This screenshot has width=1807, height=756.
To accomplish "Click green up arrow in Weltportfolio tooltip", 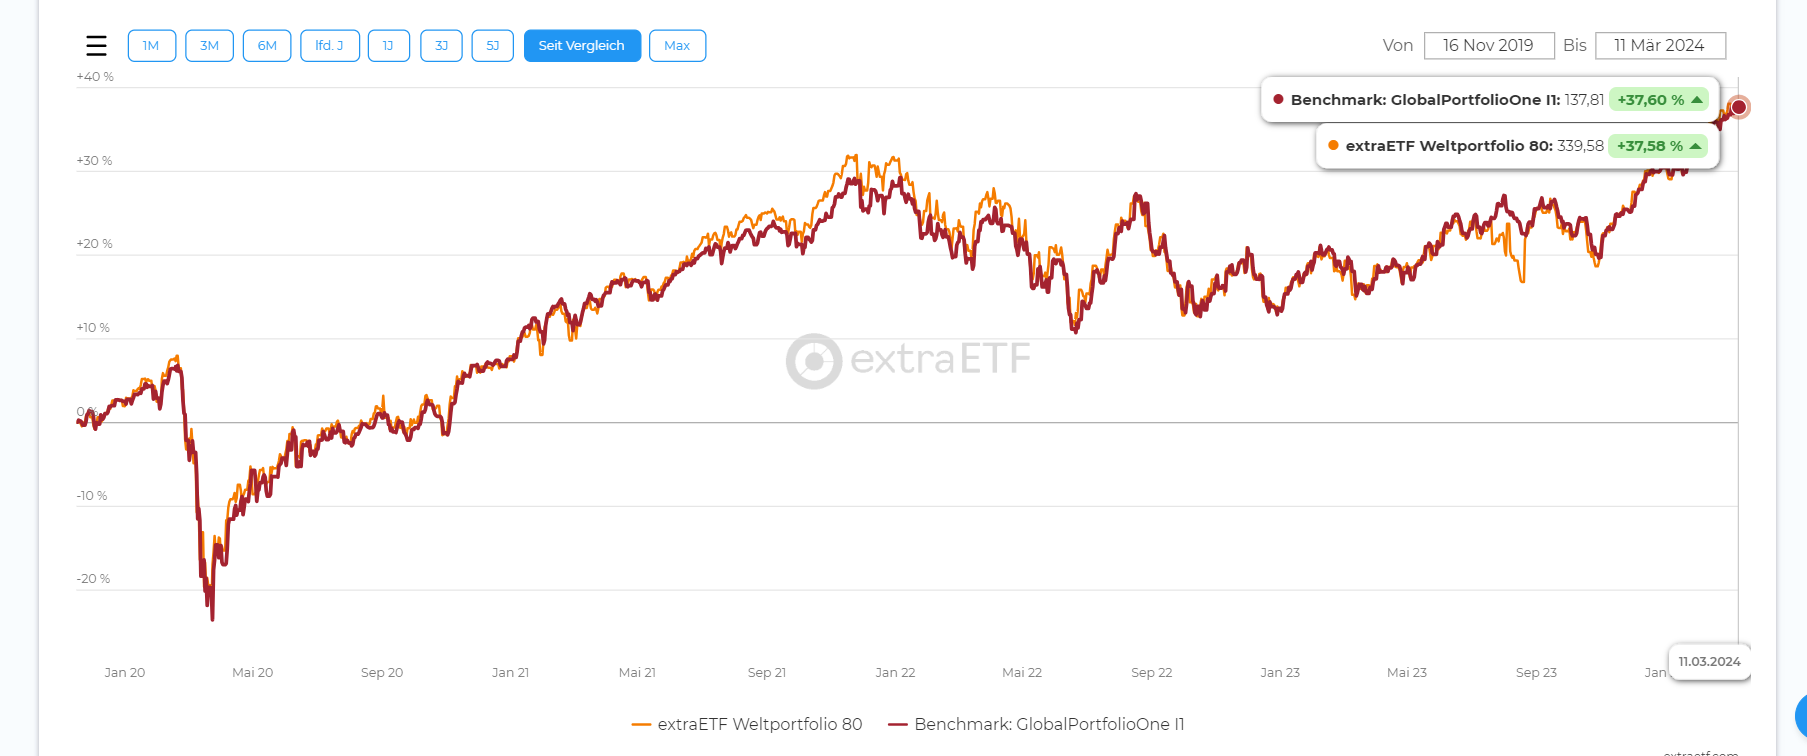I will tap(1695, 146).
